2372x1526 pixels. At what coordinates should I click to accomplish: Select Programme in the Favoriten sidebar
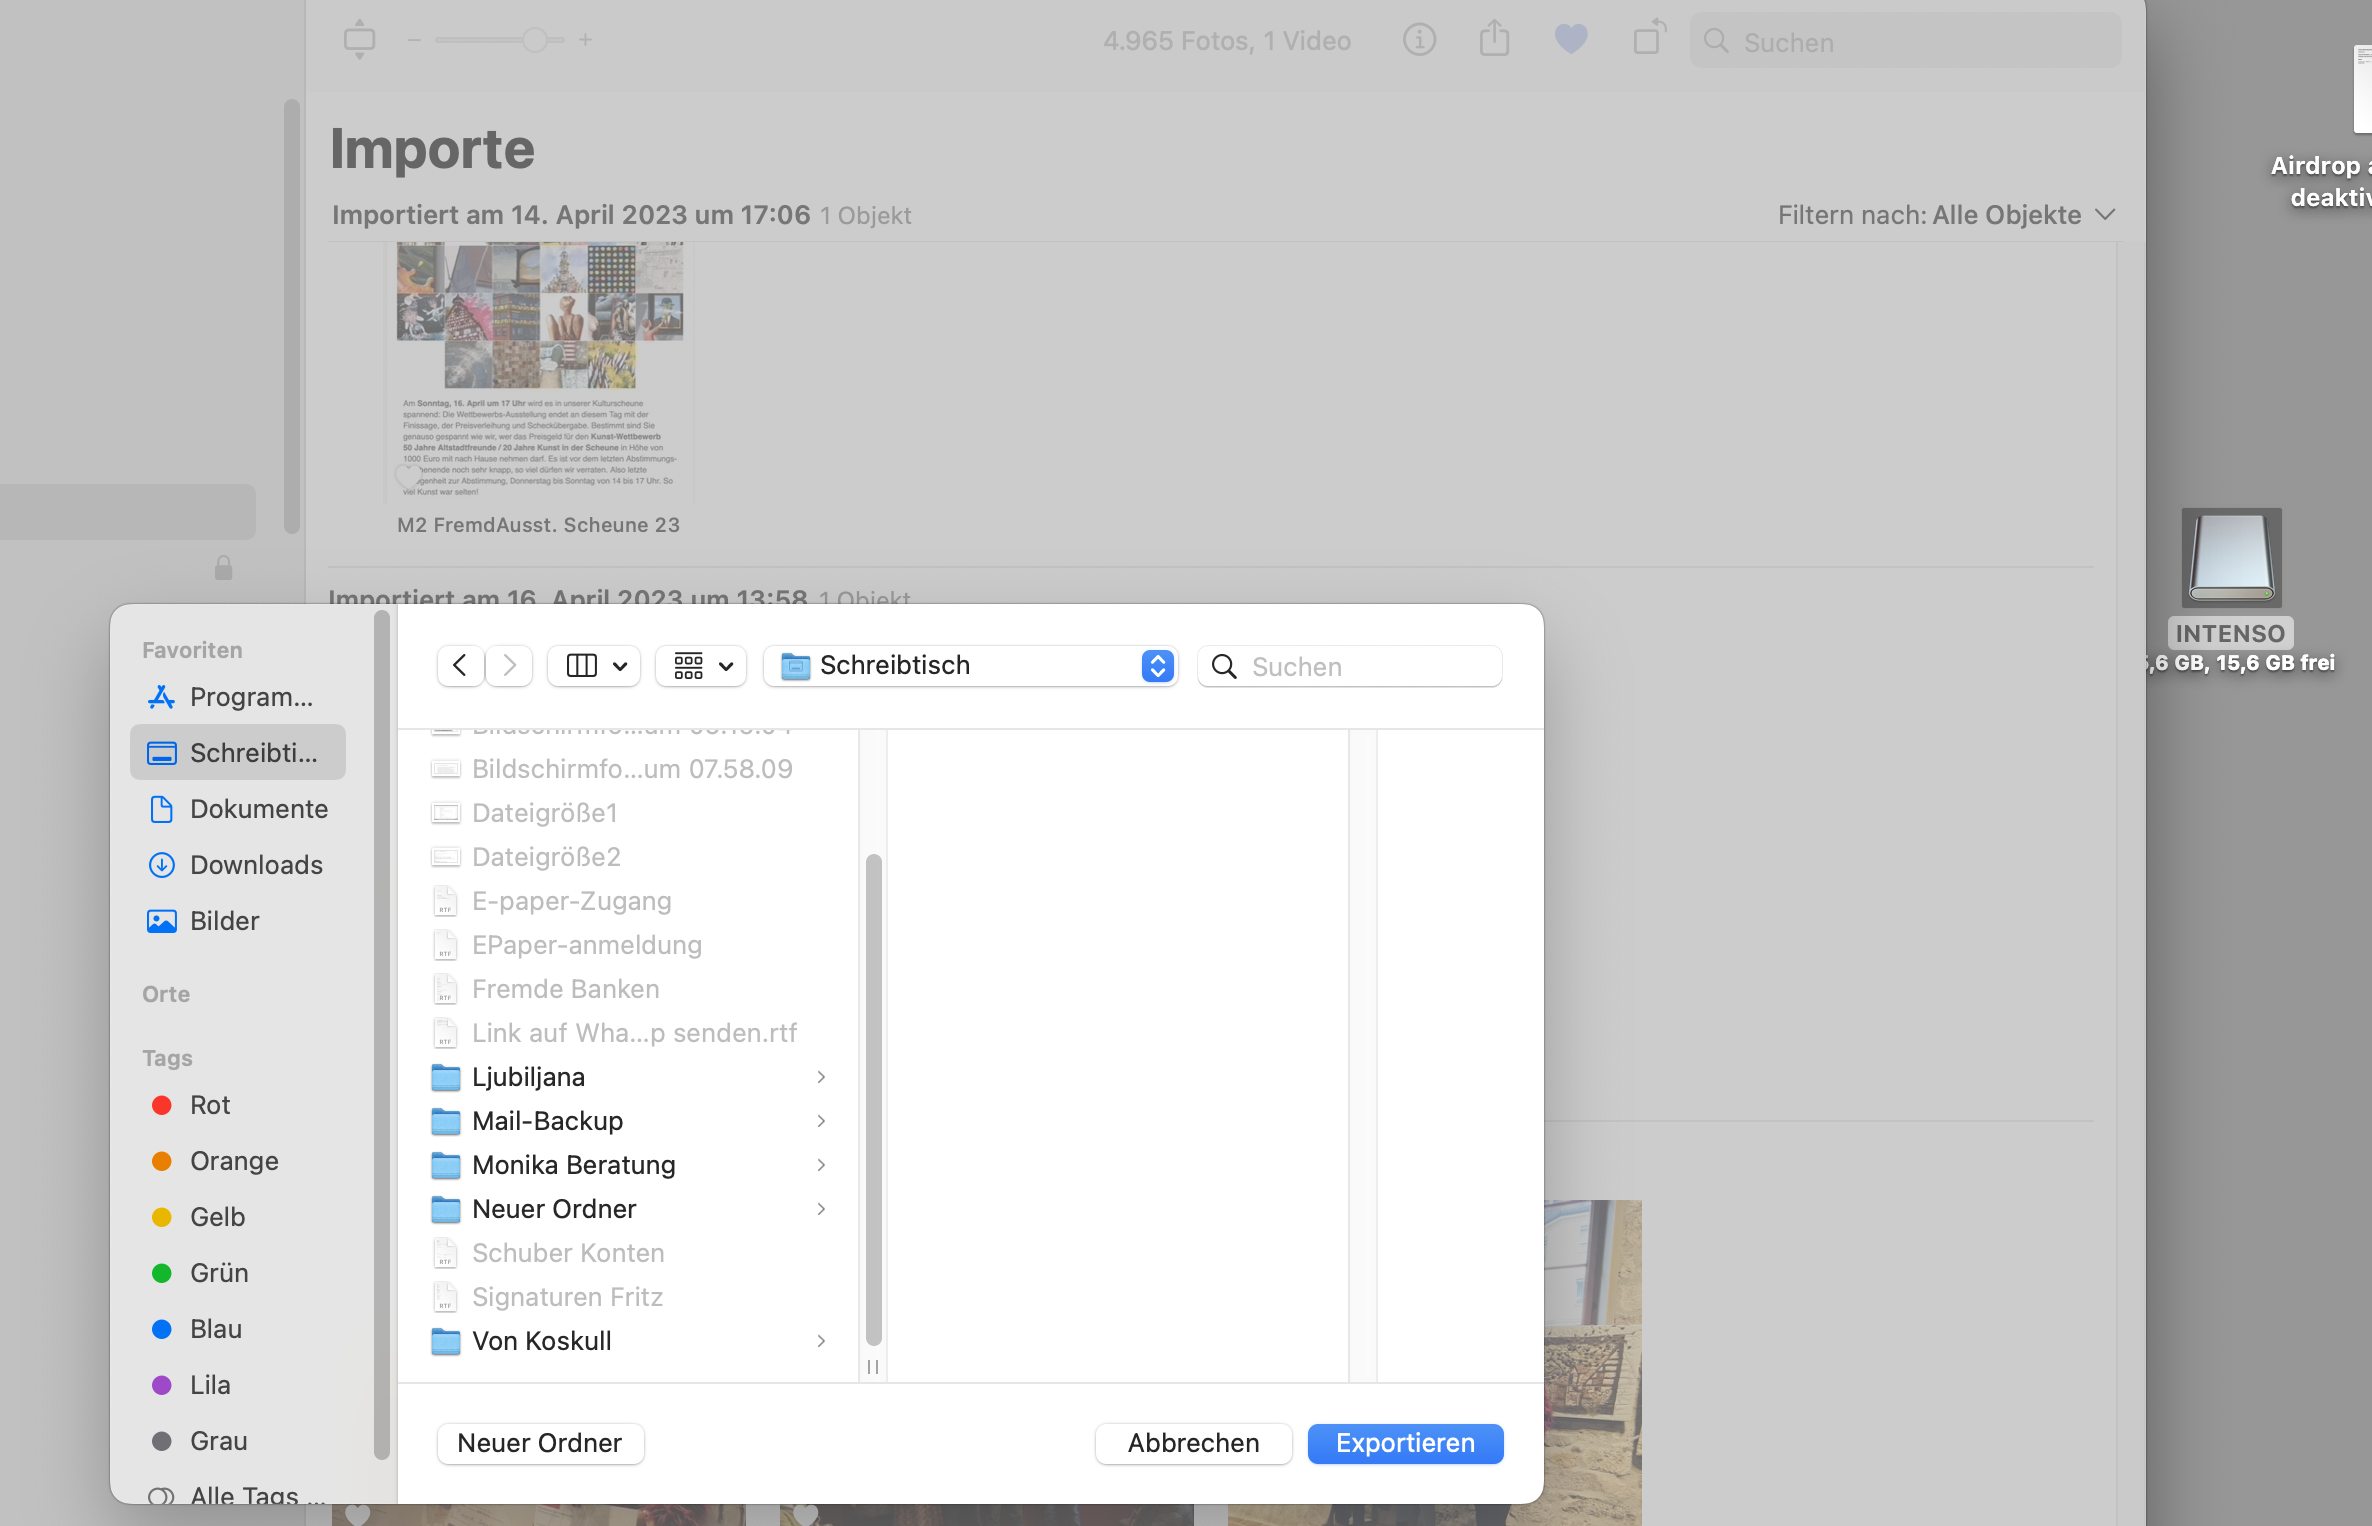(x=250, y=697)
